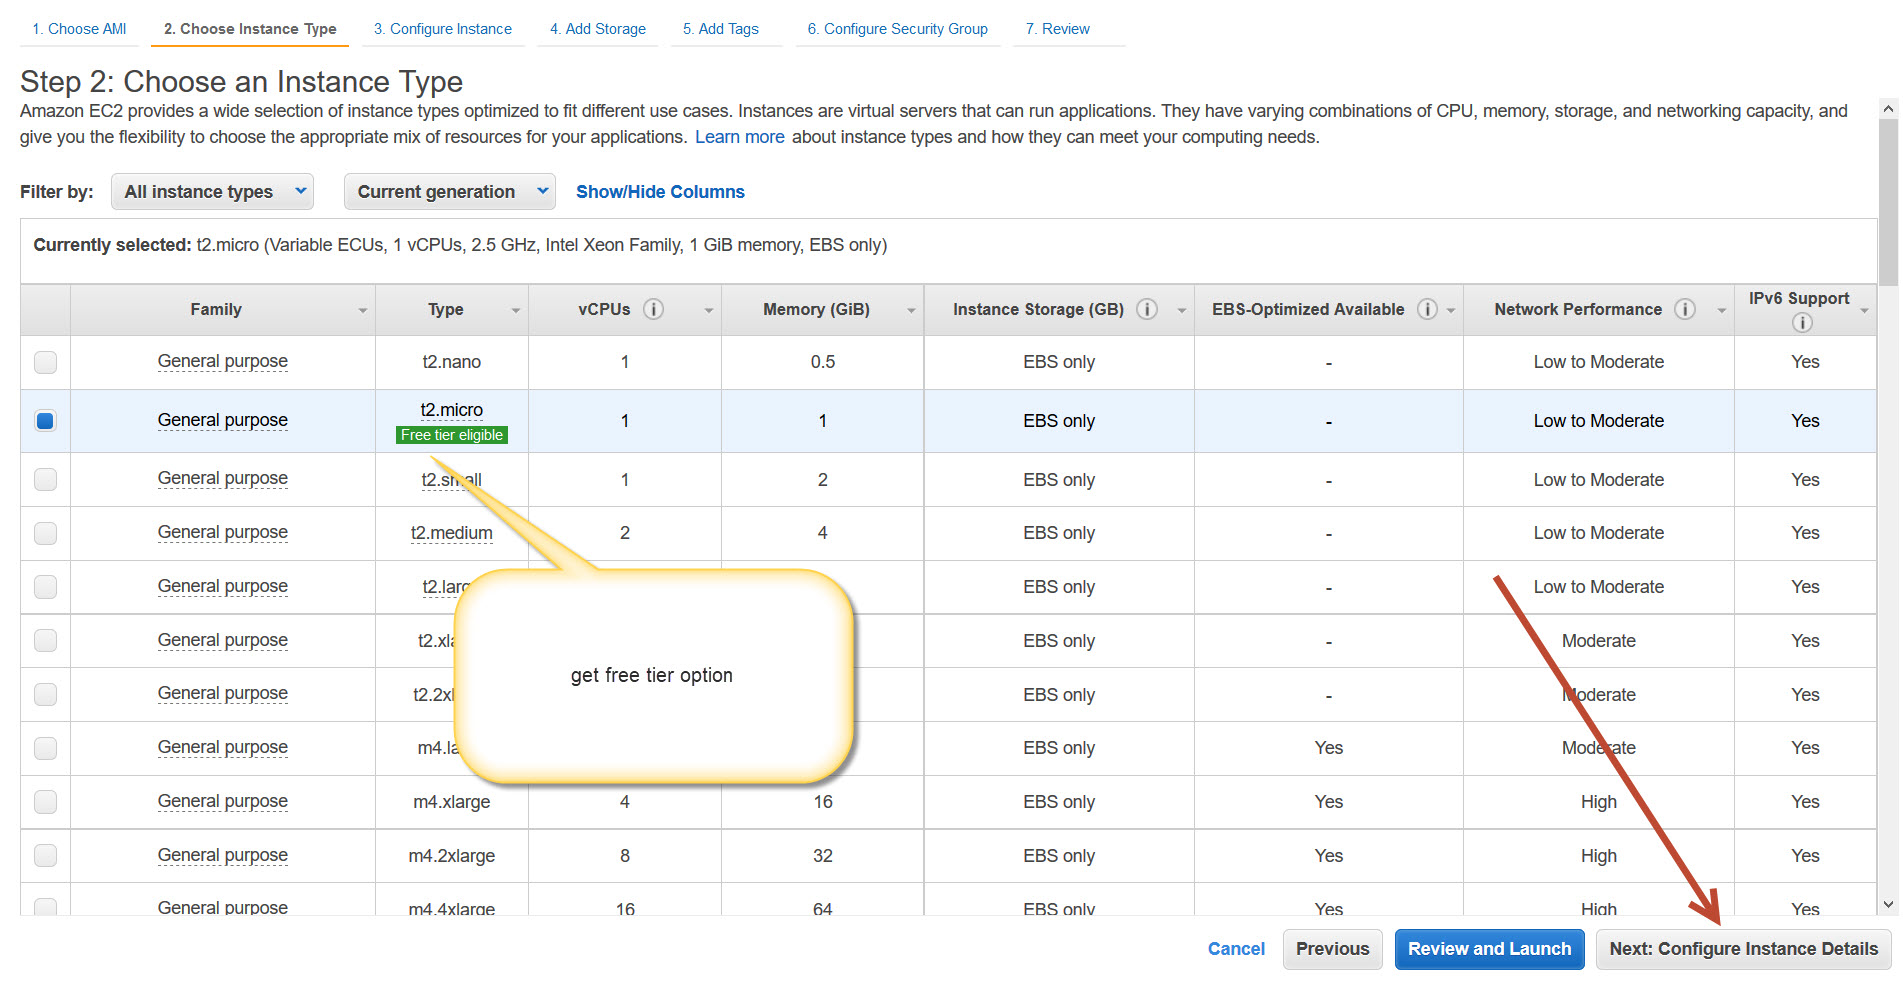Viewport: 1903px width, 987px height.
Task: Click sort arrow in Memory (GiB) column header
Action: click(911, 311)
